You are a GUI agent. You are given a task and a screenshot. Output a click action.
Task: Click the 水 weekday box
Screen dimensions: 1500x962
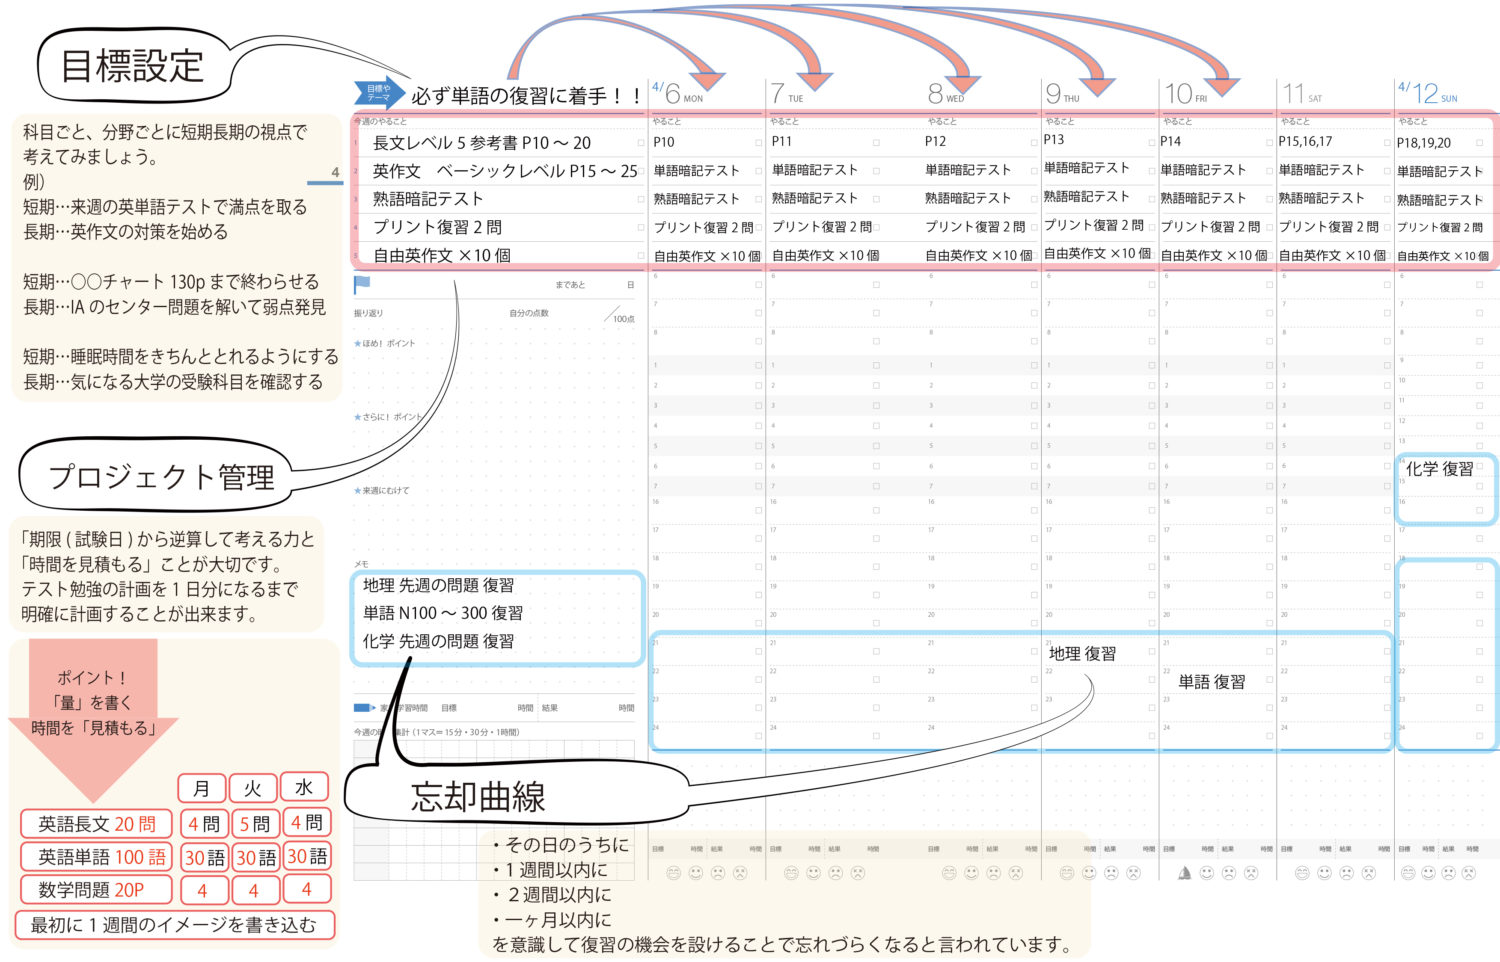[304, 787]
